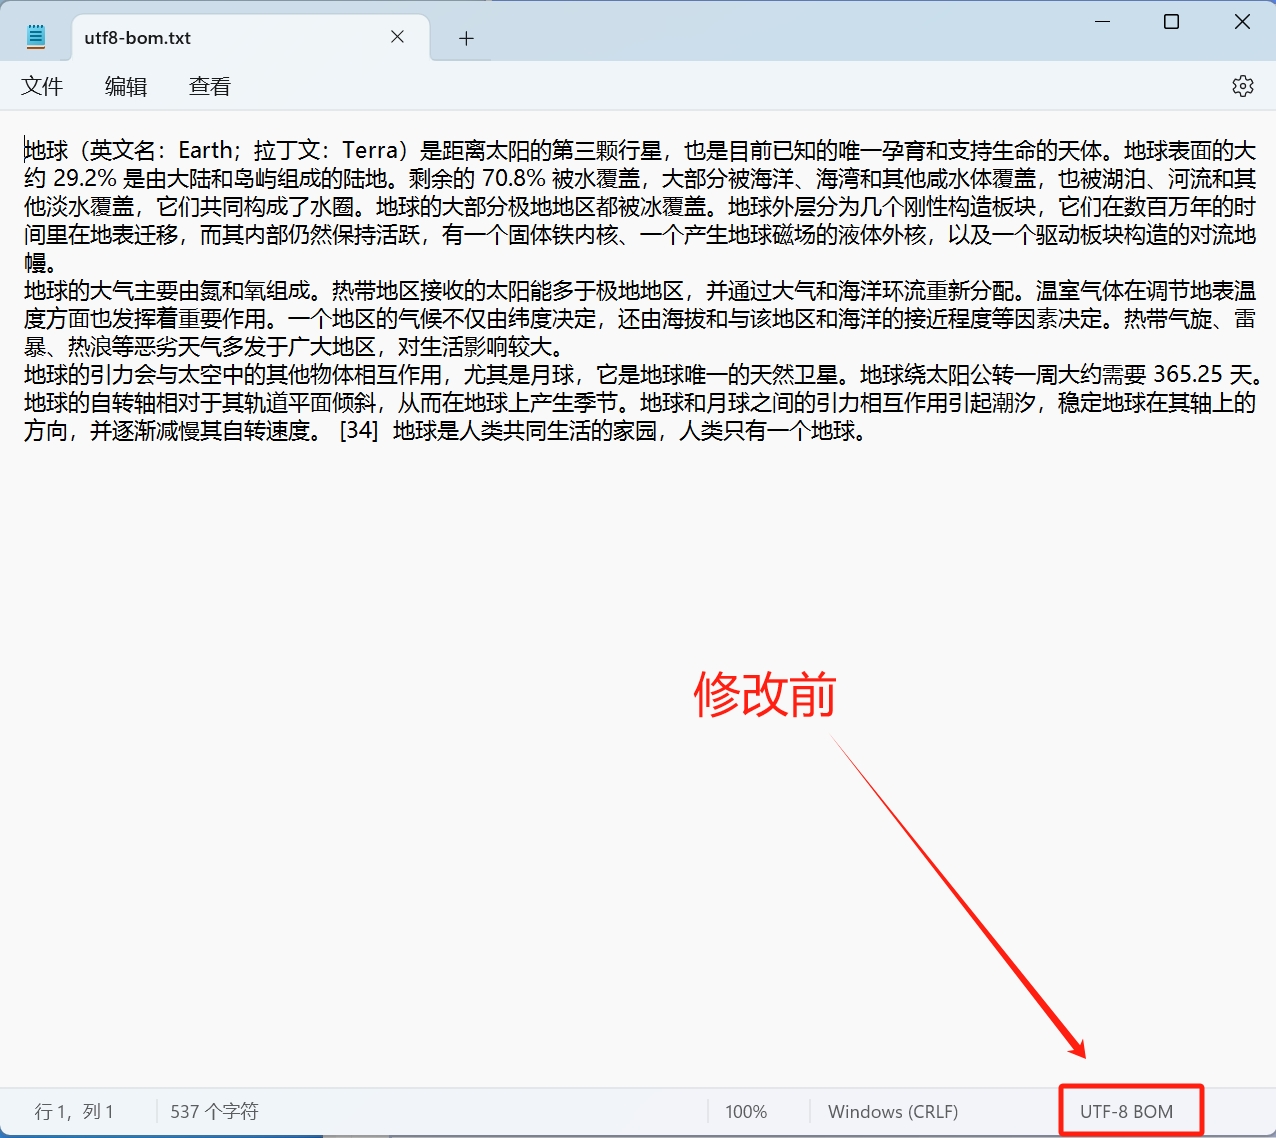This screenshot has width=1276, height=1138.
Task: Maximize the Notepad window
Action: pos(1171,21)
